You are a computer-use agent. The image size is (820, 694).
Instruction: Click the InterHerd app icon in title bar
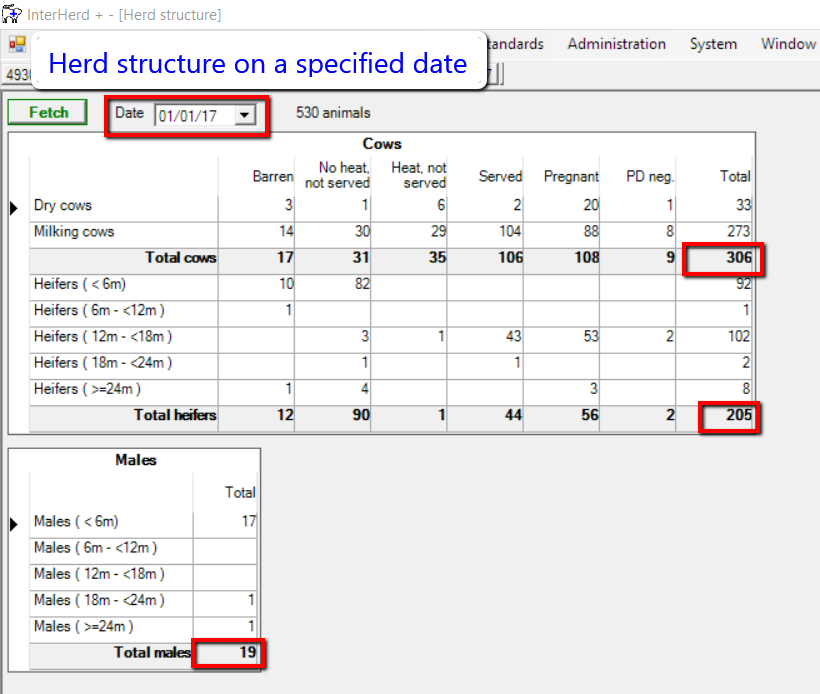[x=12, y=14]
